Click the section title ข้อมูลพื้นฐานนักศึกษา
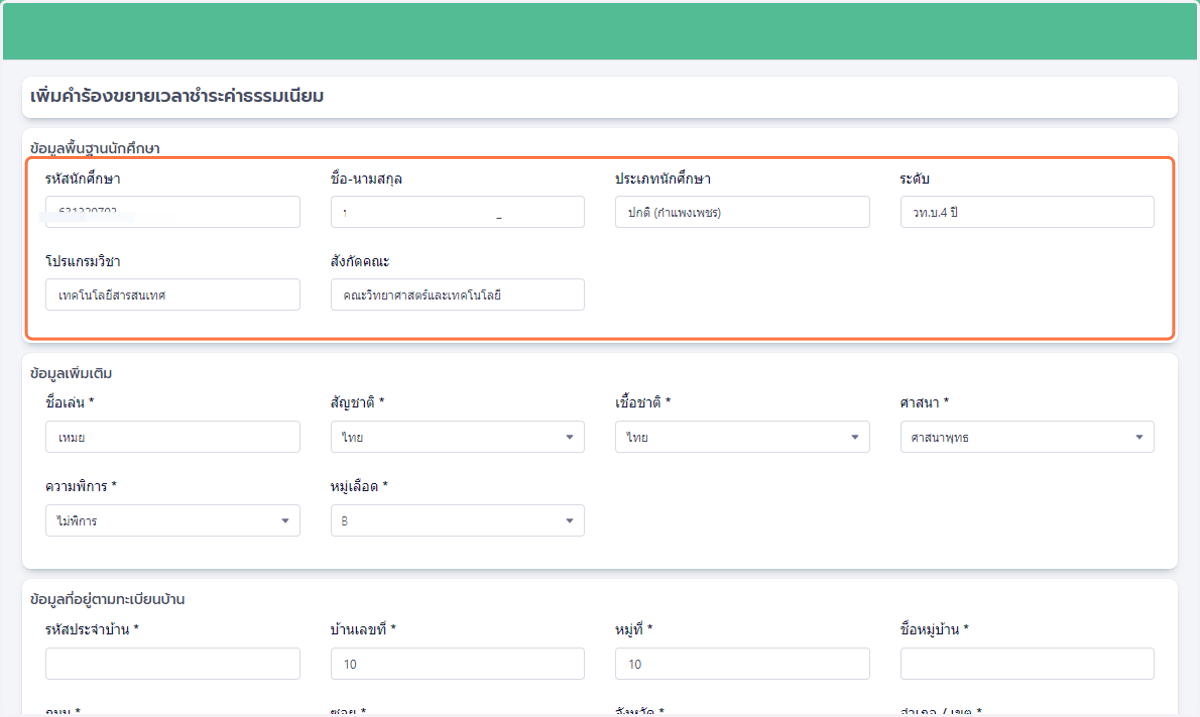Viewport: 1200px width, 717px height. point(95,148)
